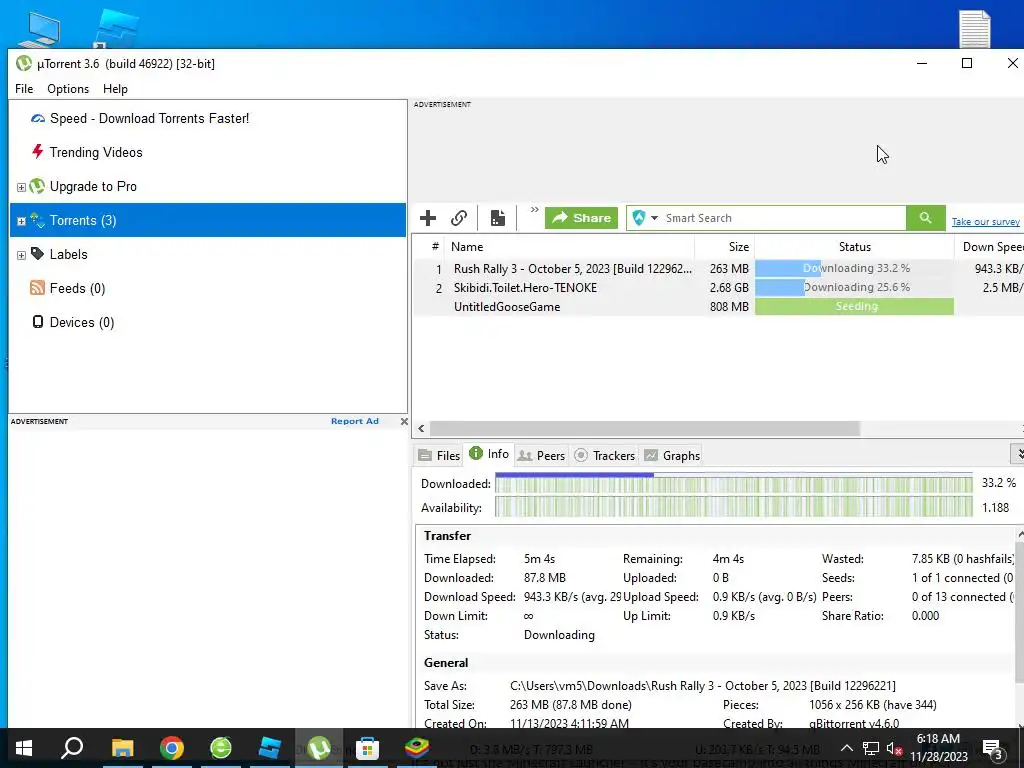Click the torrent list scroll left arrow
This screenshot has height=768, width=1024.
(x=421, y=428)
